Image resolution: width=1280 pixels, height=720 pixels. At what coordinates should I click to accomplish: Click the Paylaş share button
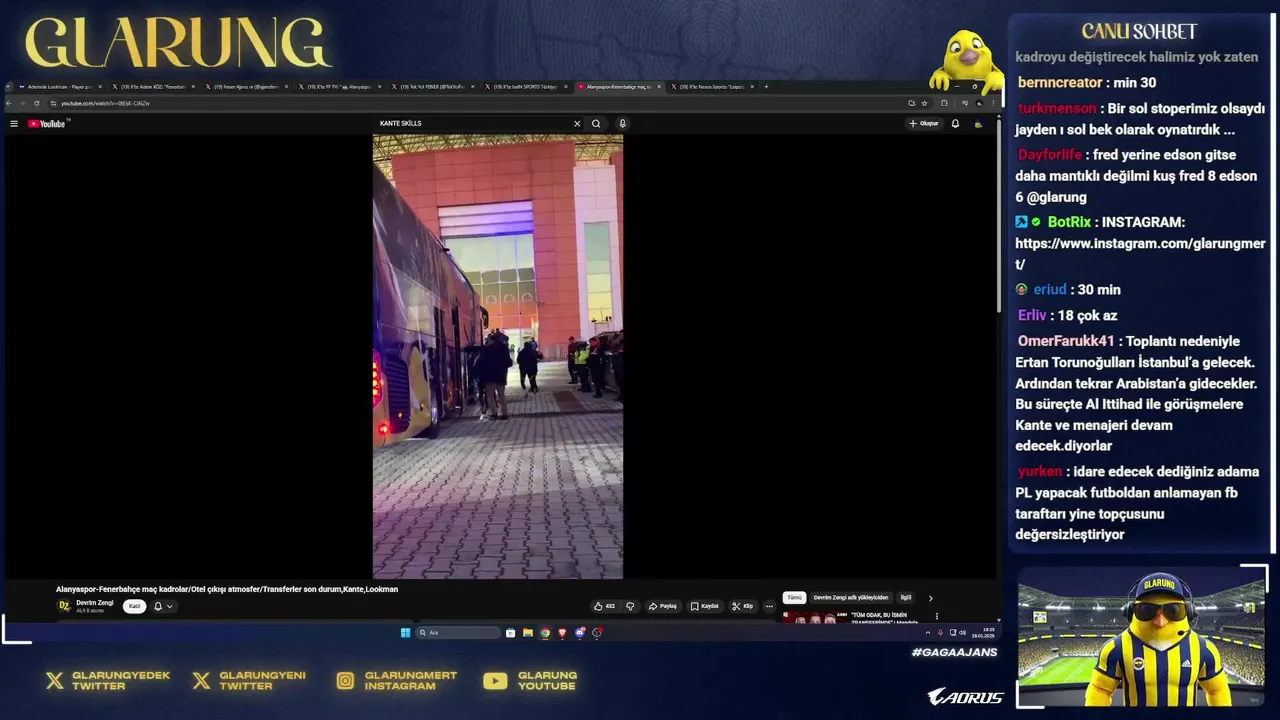coord(663,606)
